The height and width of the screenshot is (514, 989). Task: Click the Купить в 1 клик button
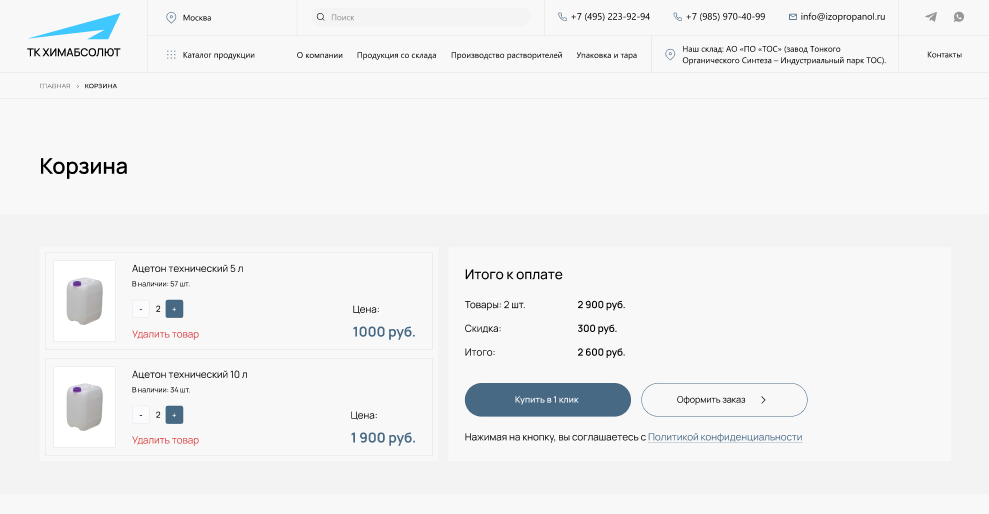click(547, 400)
